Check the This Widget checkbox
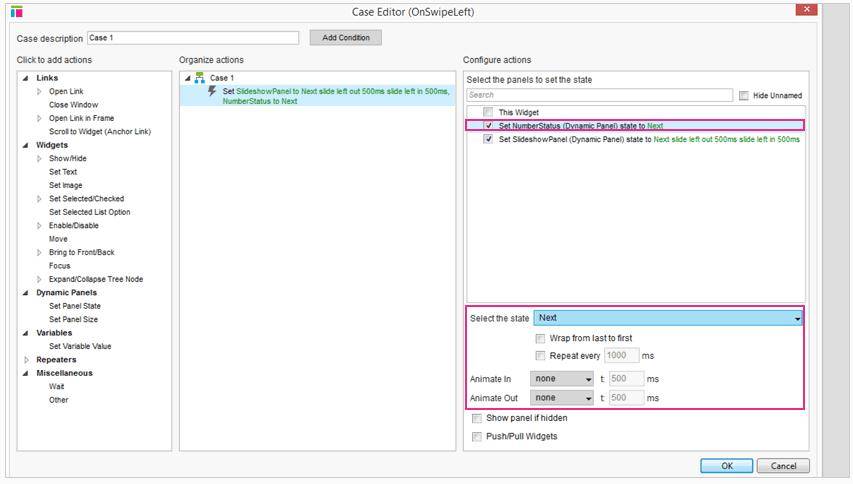Viewport: 853px width, 484px height. [488, 113]
